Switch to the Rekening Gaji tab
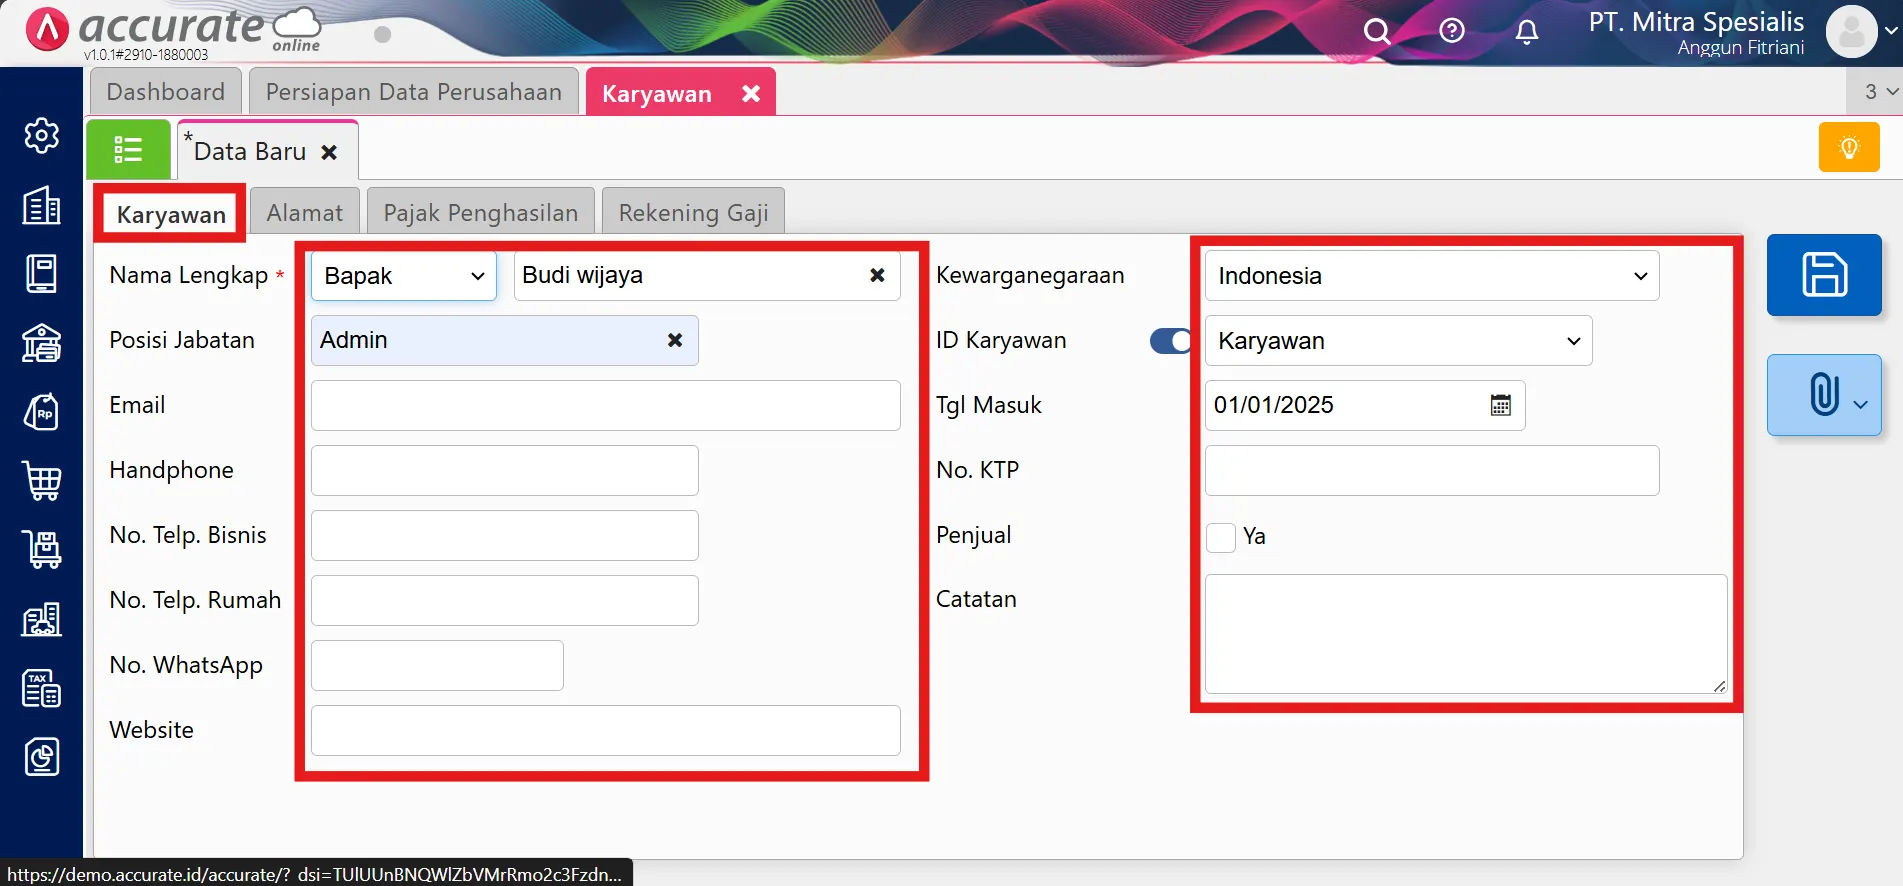 coord(693,213)
